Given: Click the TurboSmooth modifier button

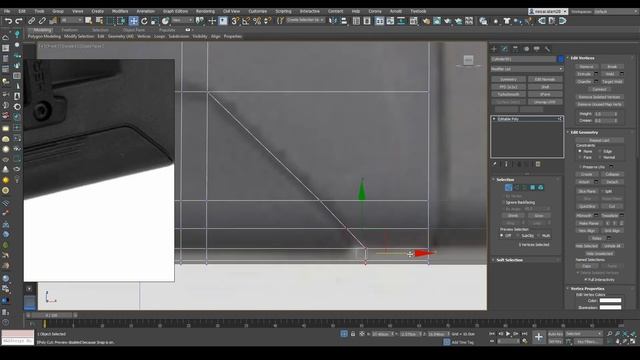Looking at the screenshot, I should (x=508, y=94).
